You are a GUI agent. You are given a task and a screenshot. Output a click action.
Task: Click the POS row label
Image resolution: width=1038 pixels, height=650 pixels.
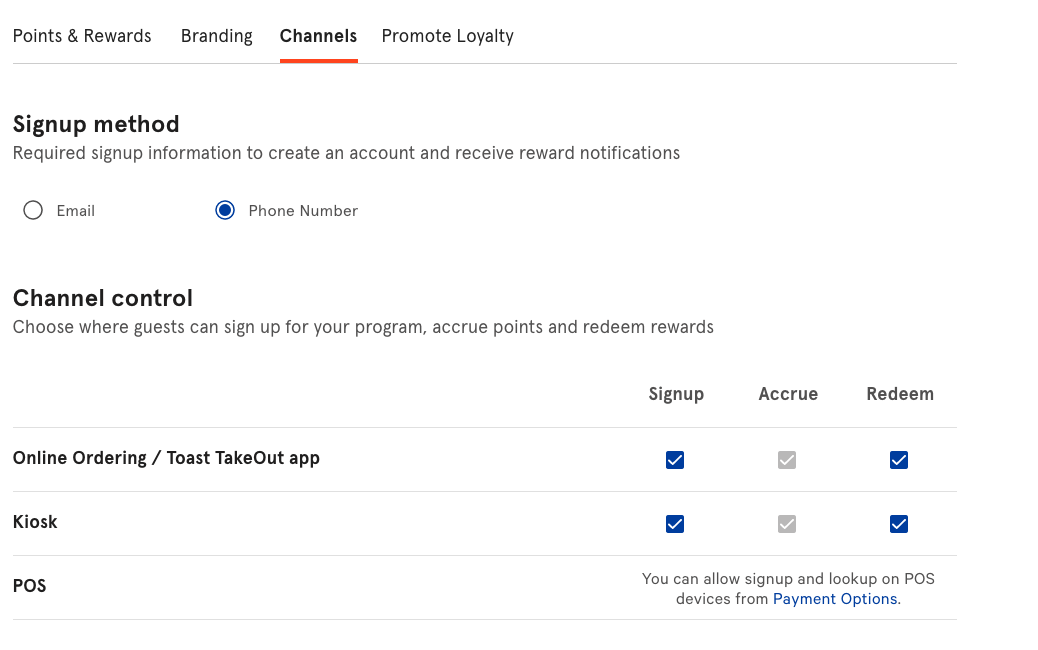[29, 585]
